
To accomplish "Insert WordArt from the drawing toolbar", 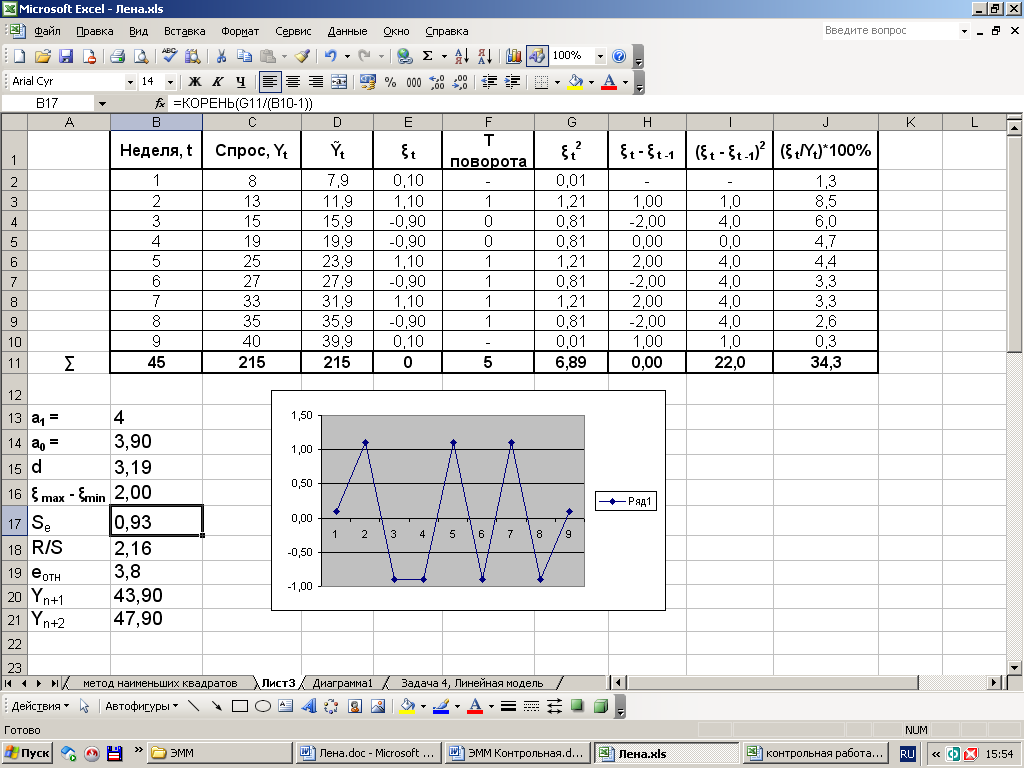I will 308,706.
